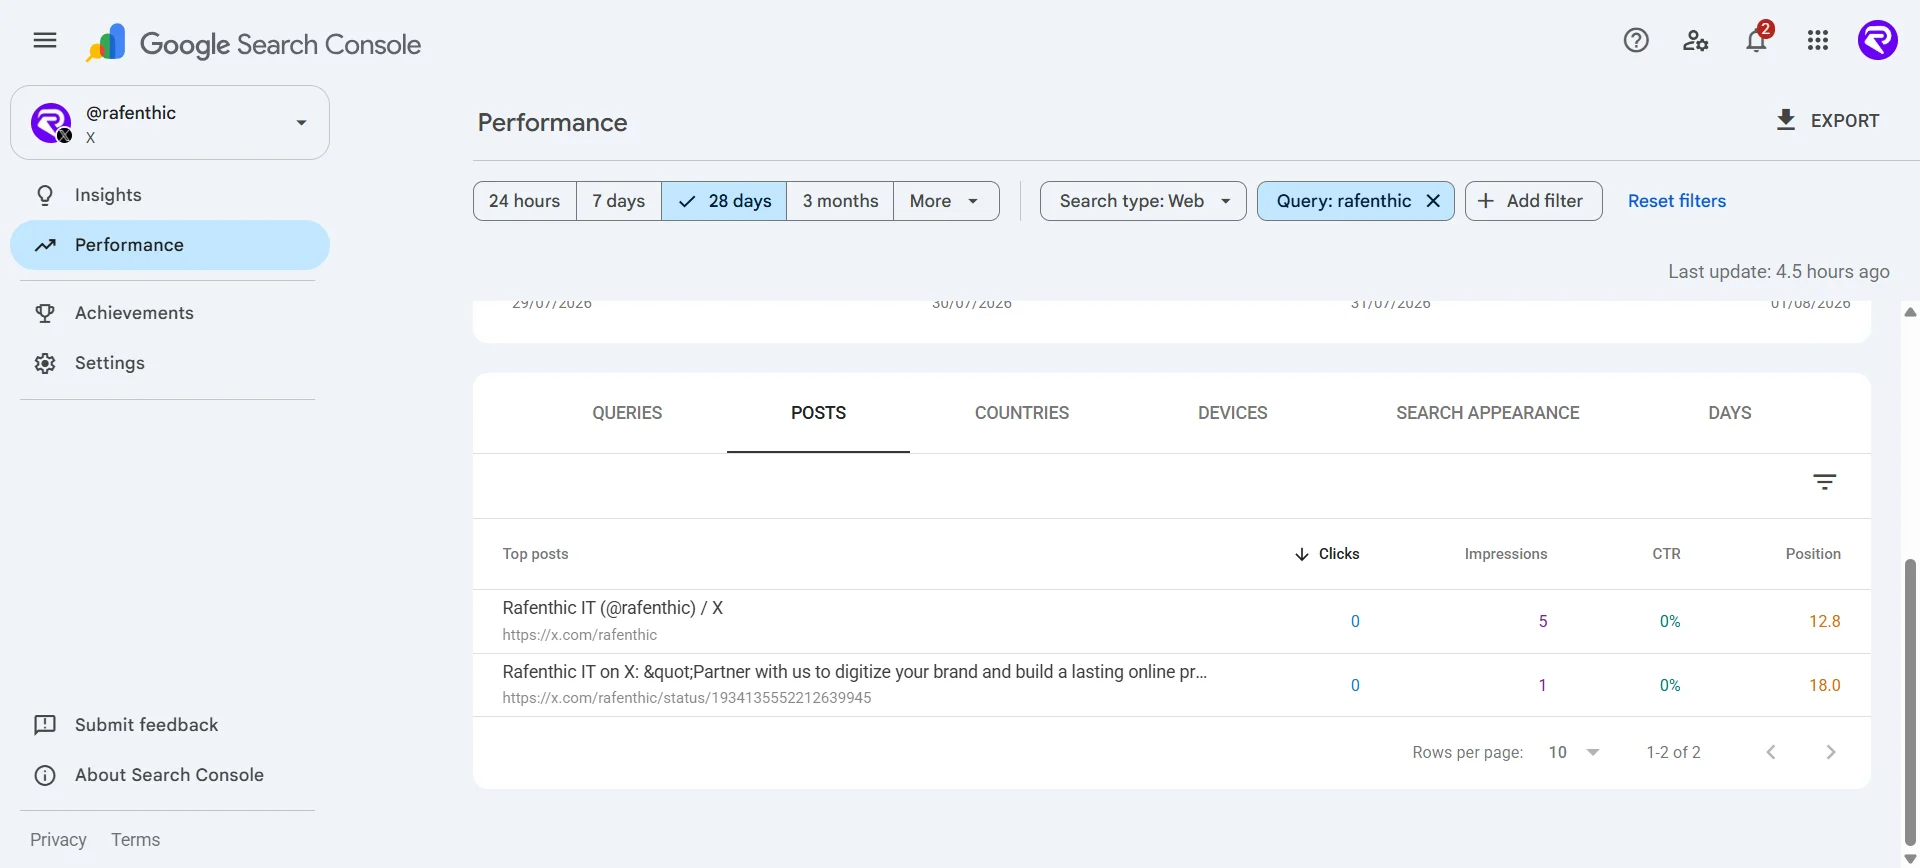Click the Top posts column header
1920x868 pixels.
point(535,554)
